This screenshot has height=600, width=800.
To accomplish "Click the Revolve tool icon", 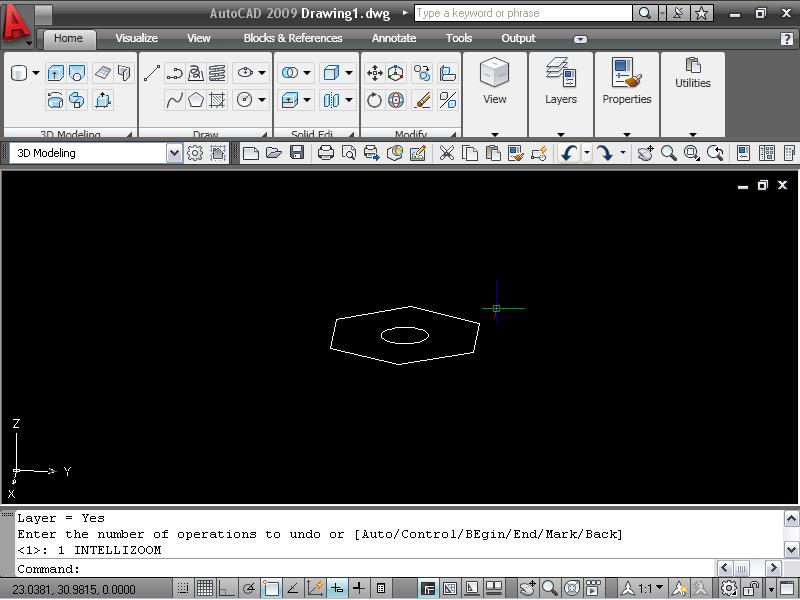I will [x=55, y=100].
